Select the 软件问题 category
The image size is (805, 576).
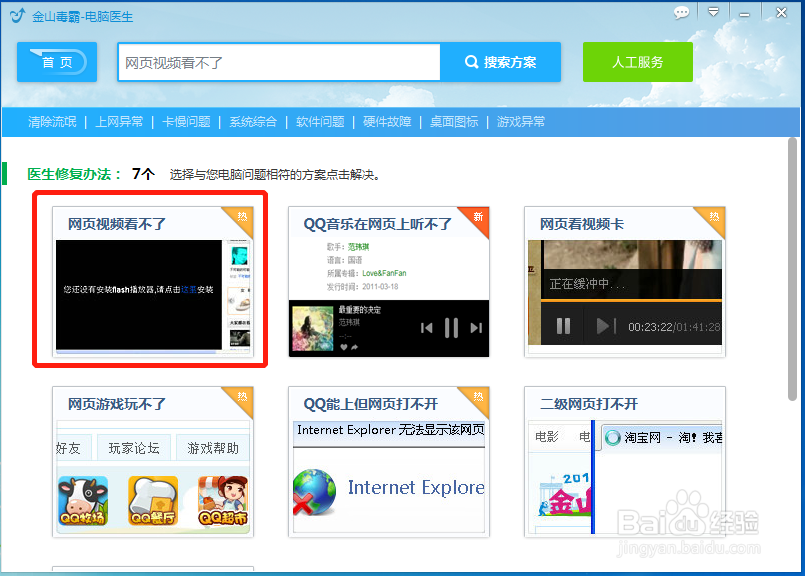click(320, 122)
